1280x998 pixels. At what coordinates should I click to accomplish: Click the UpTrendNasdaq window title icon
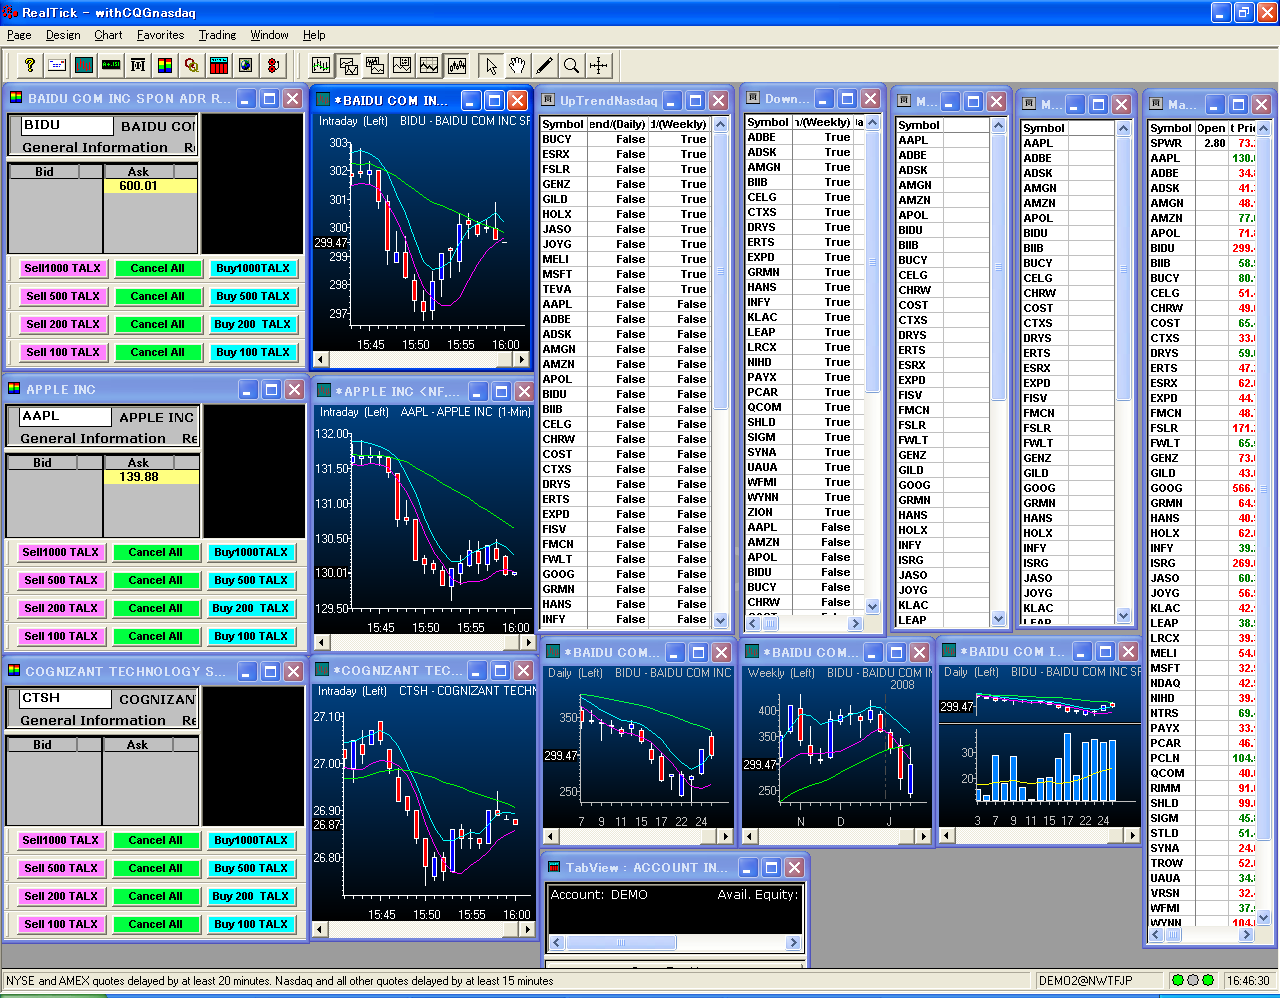pyautogui.click(x=548, y=100)
